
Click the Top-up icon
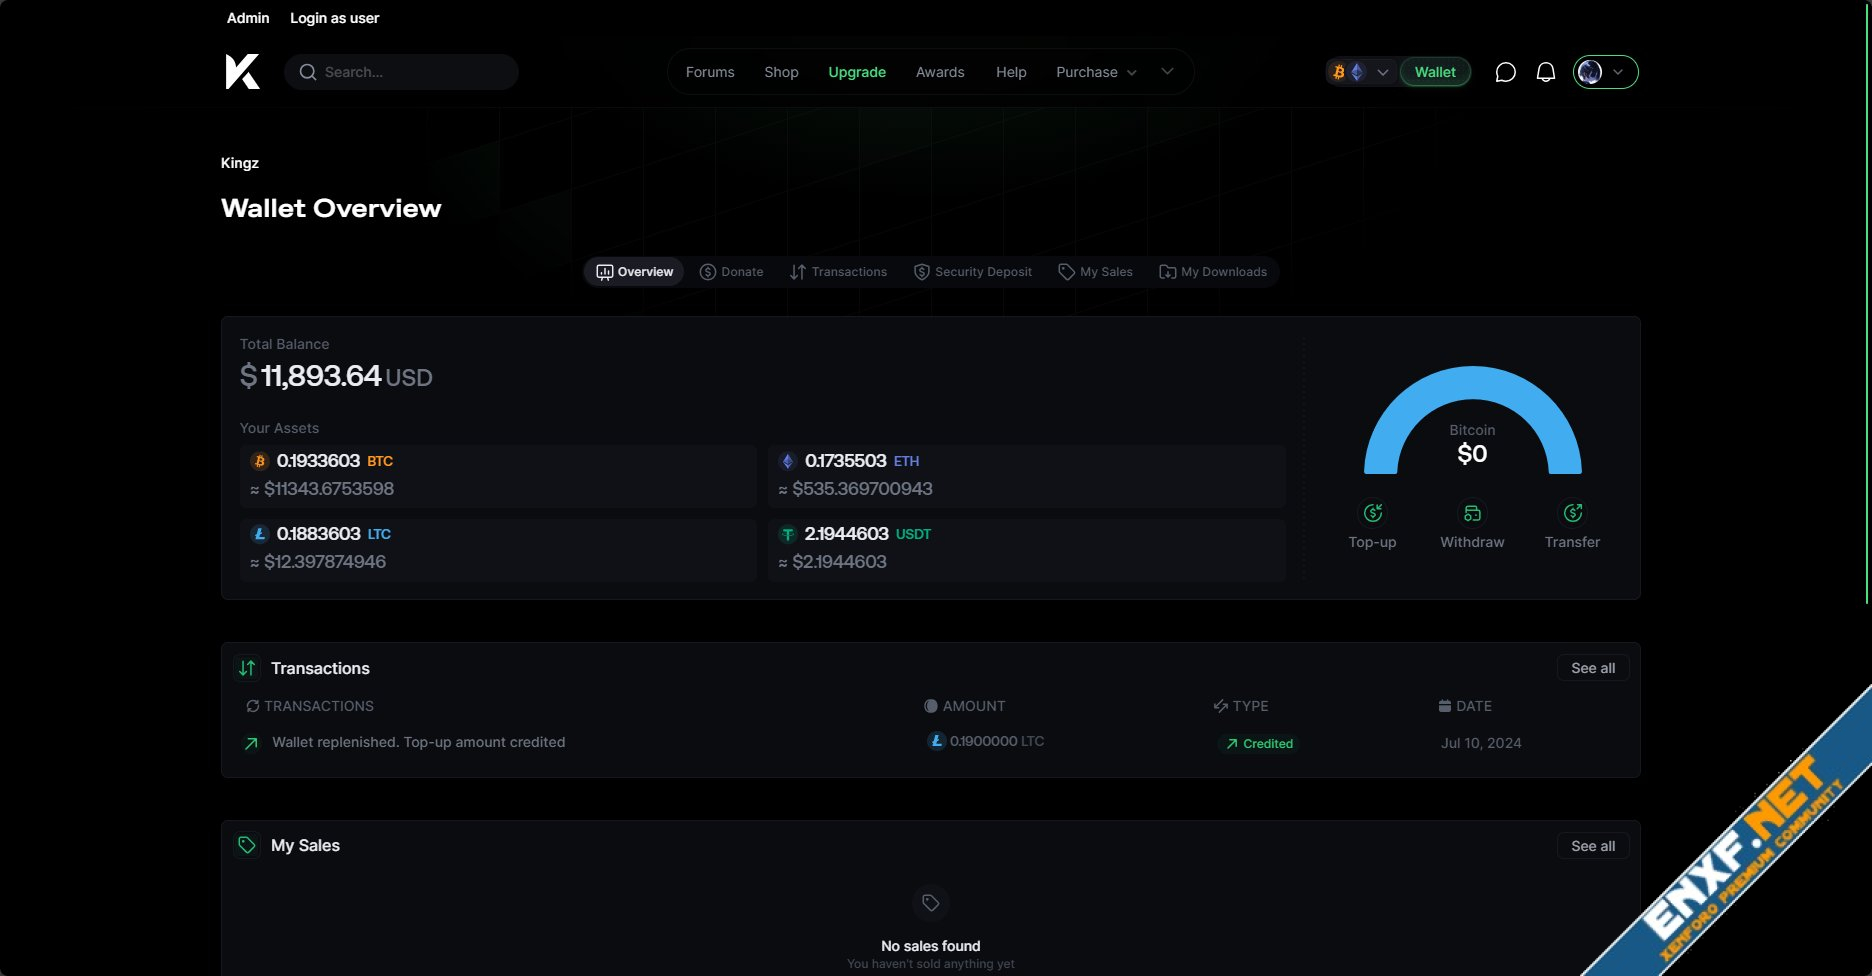(1372, 513)
